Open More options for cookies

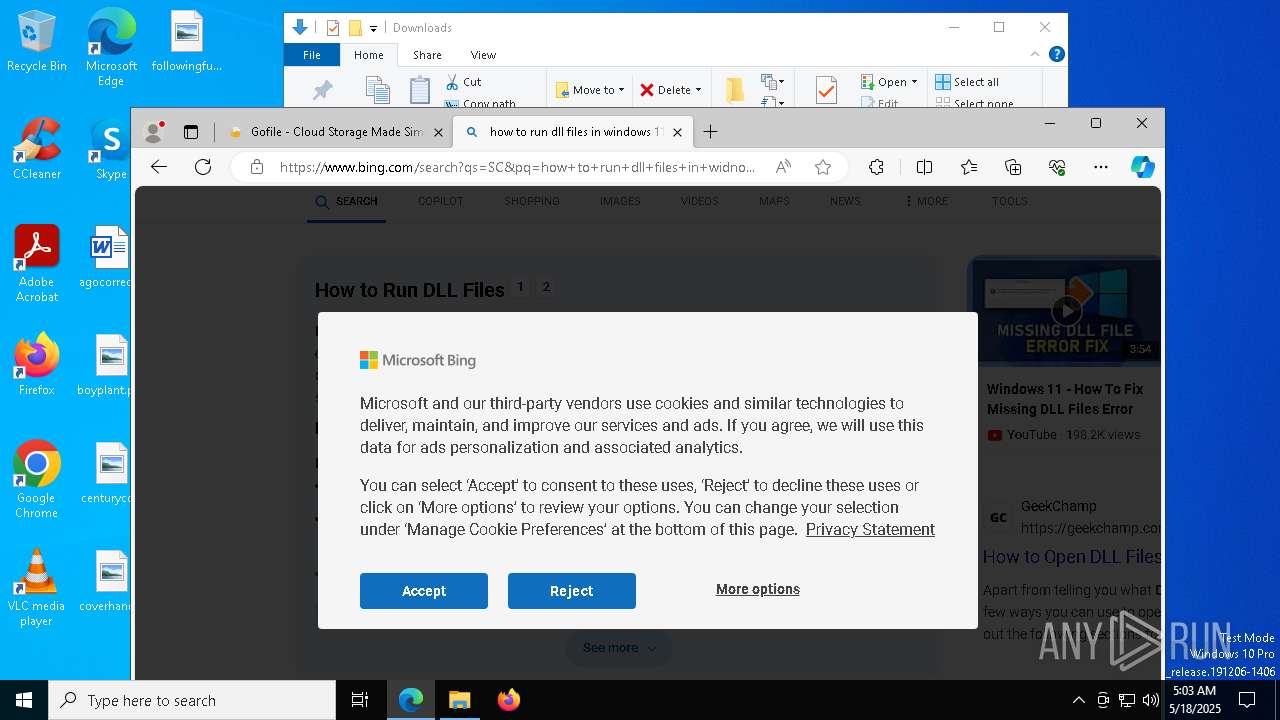[758, 589]
